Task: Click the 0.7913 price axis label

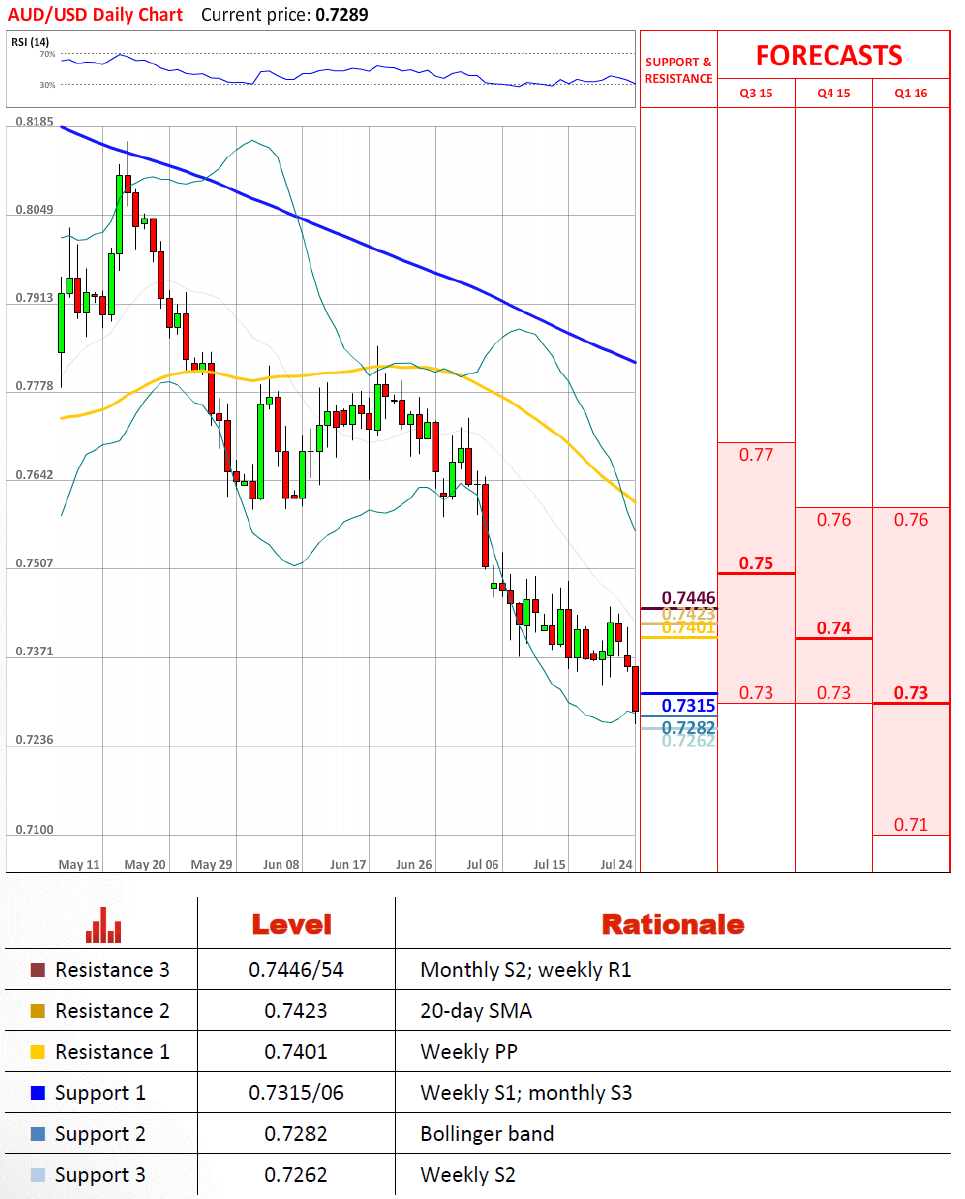Action: (x=35, y=298)
